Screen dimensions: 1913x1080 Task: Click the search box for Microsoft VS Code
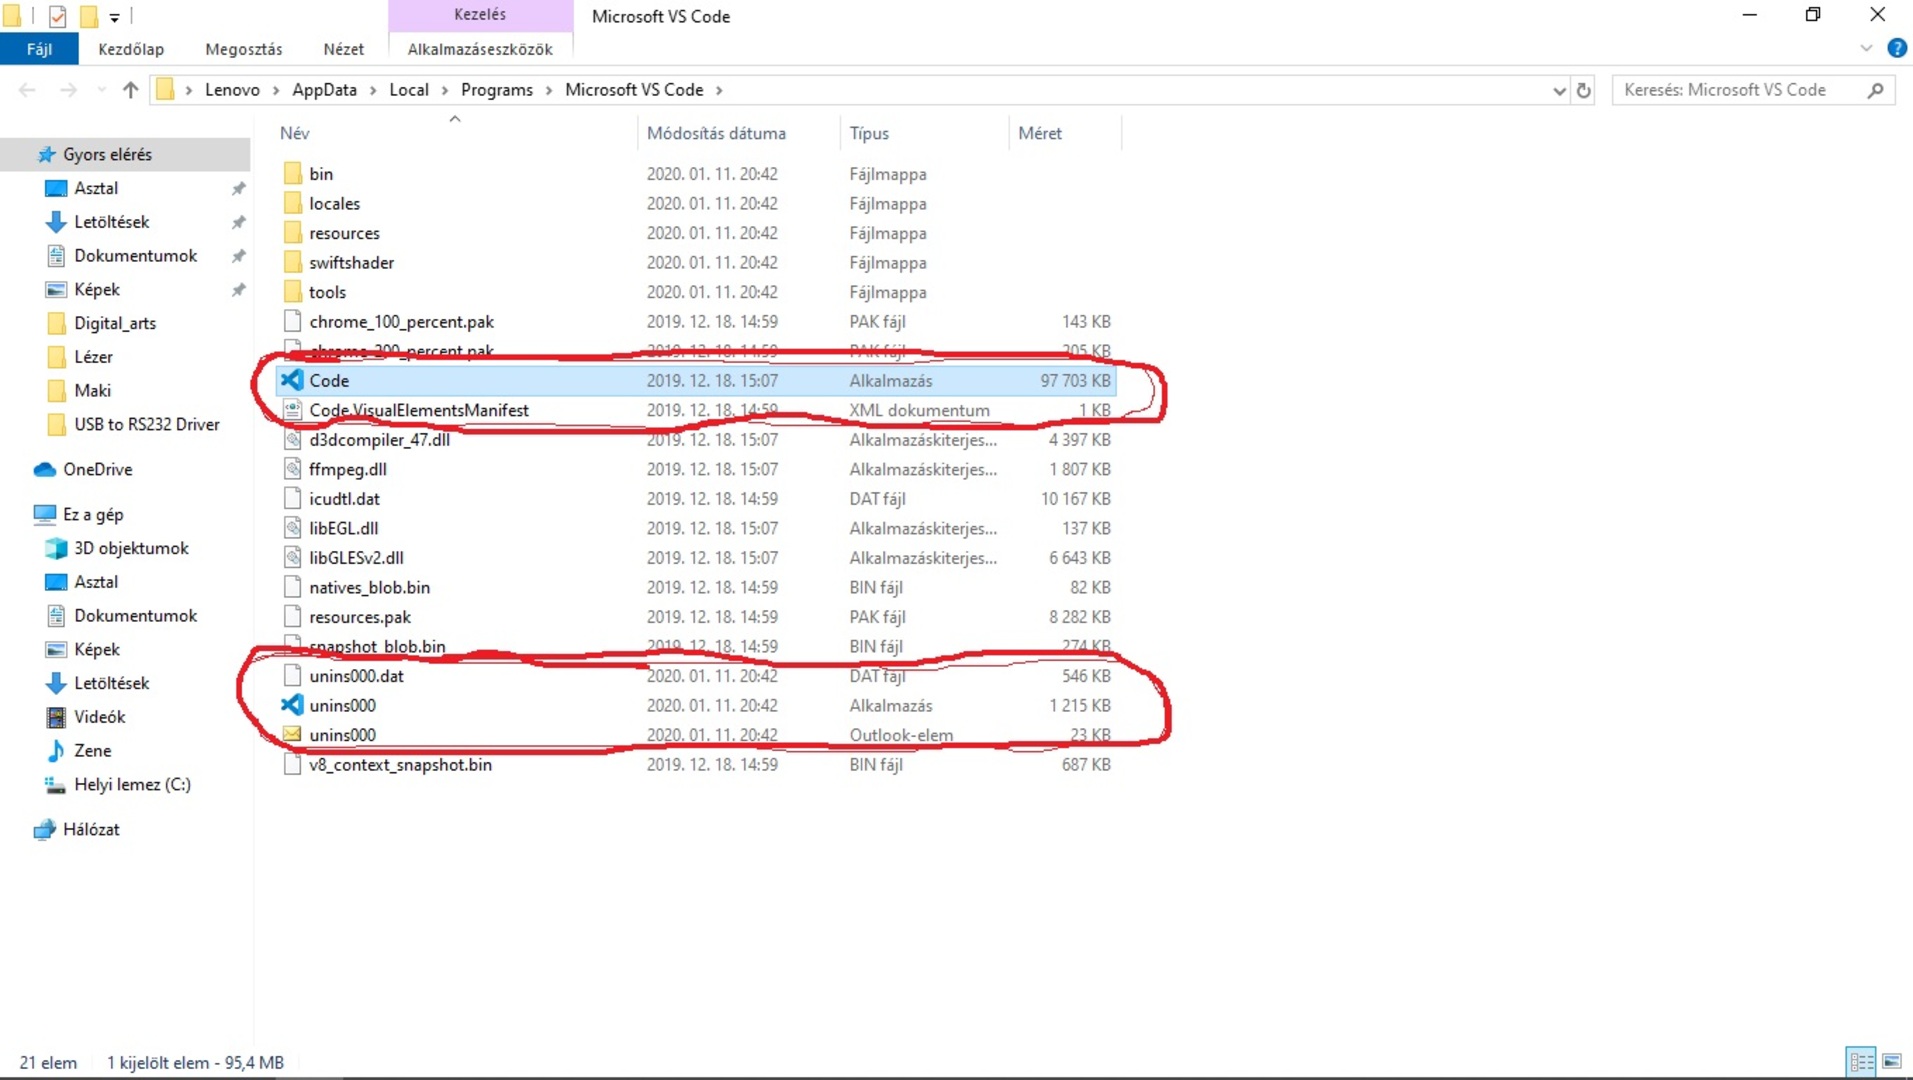click(1740, 90)
